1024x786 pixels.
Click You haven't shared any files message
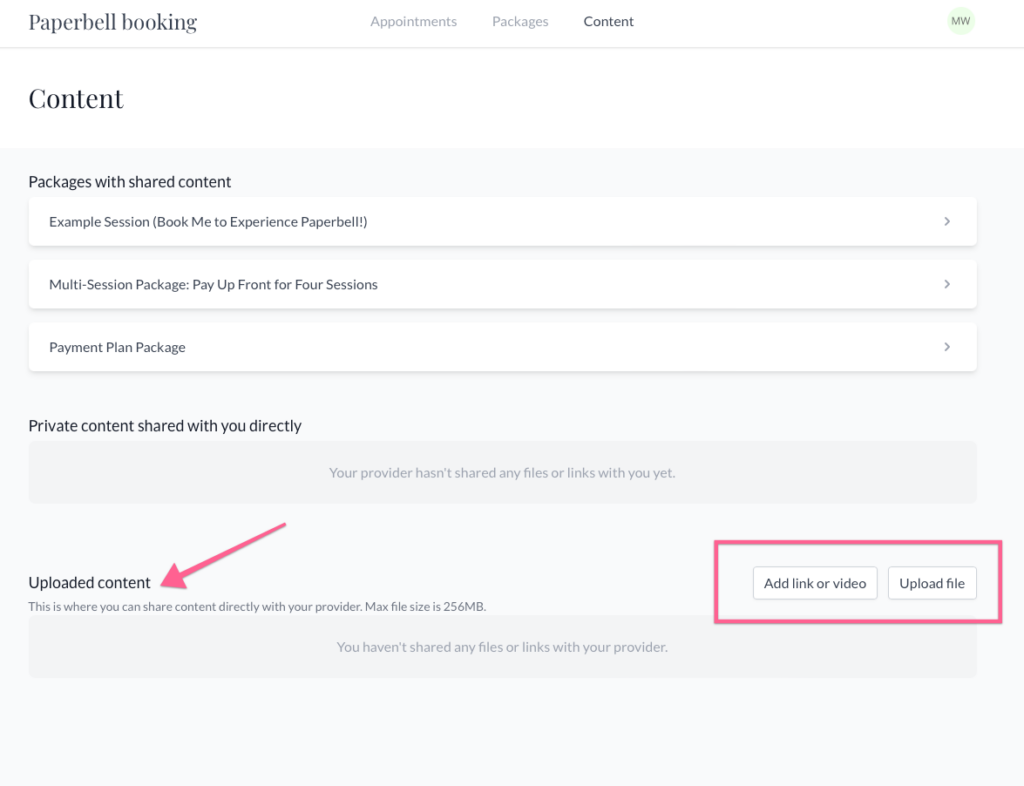pos(502,647)
